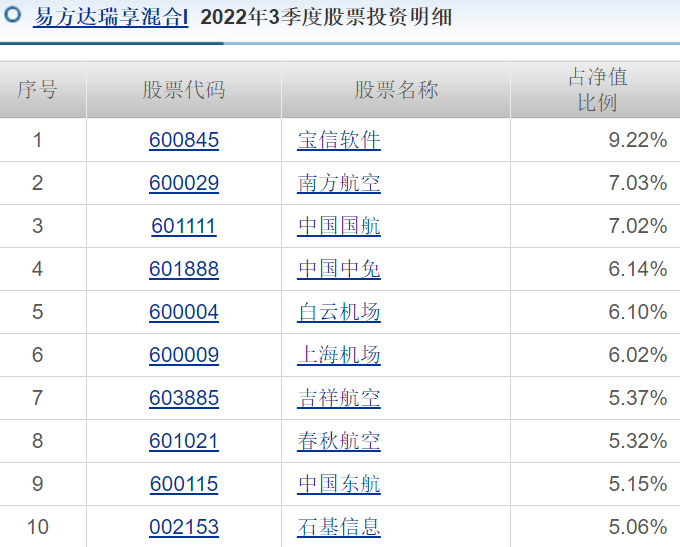Select the 6.02% value cell
680x547 pixels.
click(595, 355)
